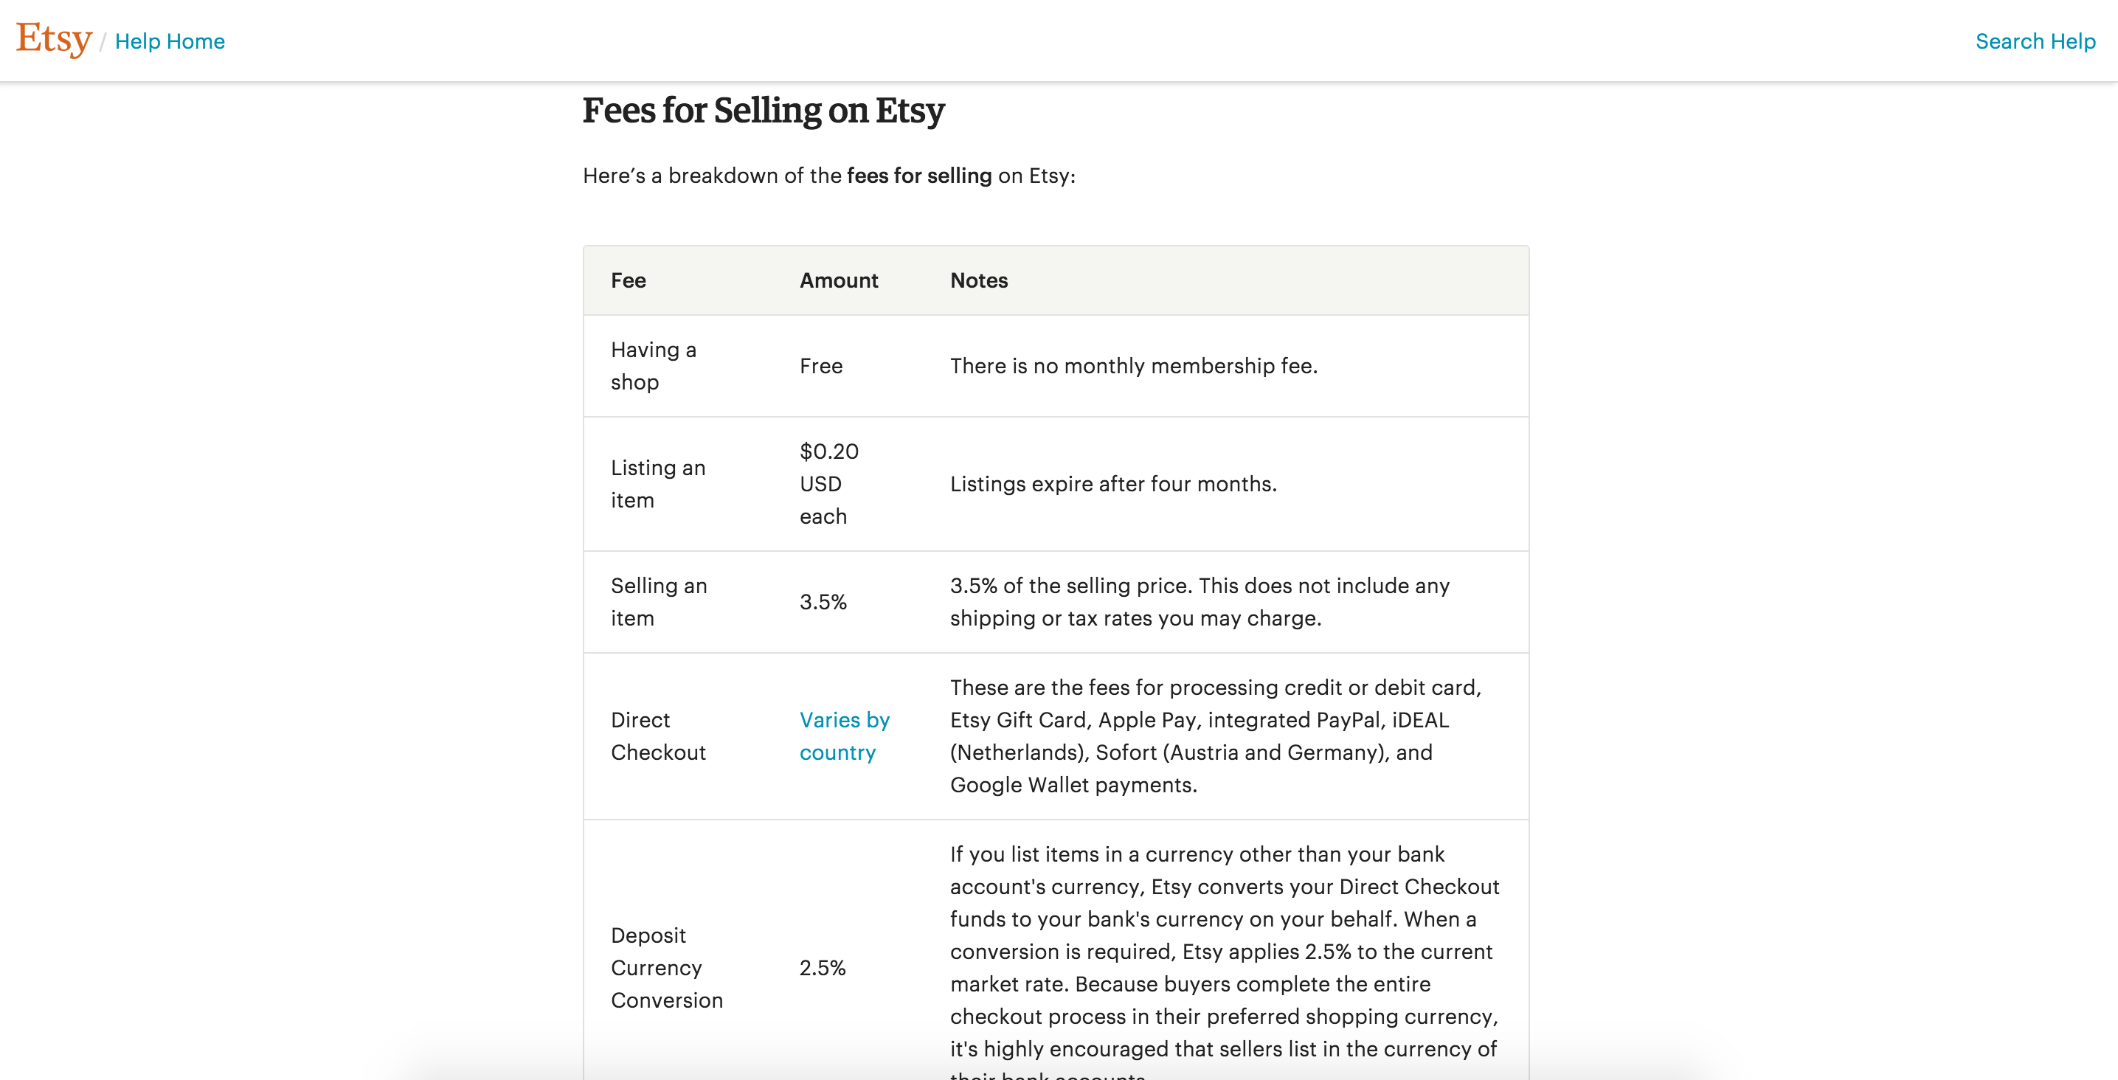
Task: Click the Varies by country link
Action: (x=843, y=736)
